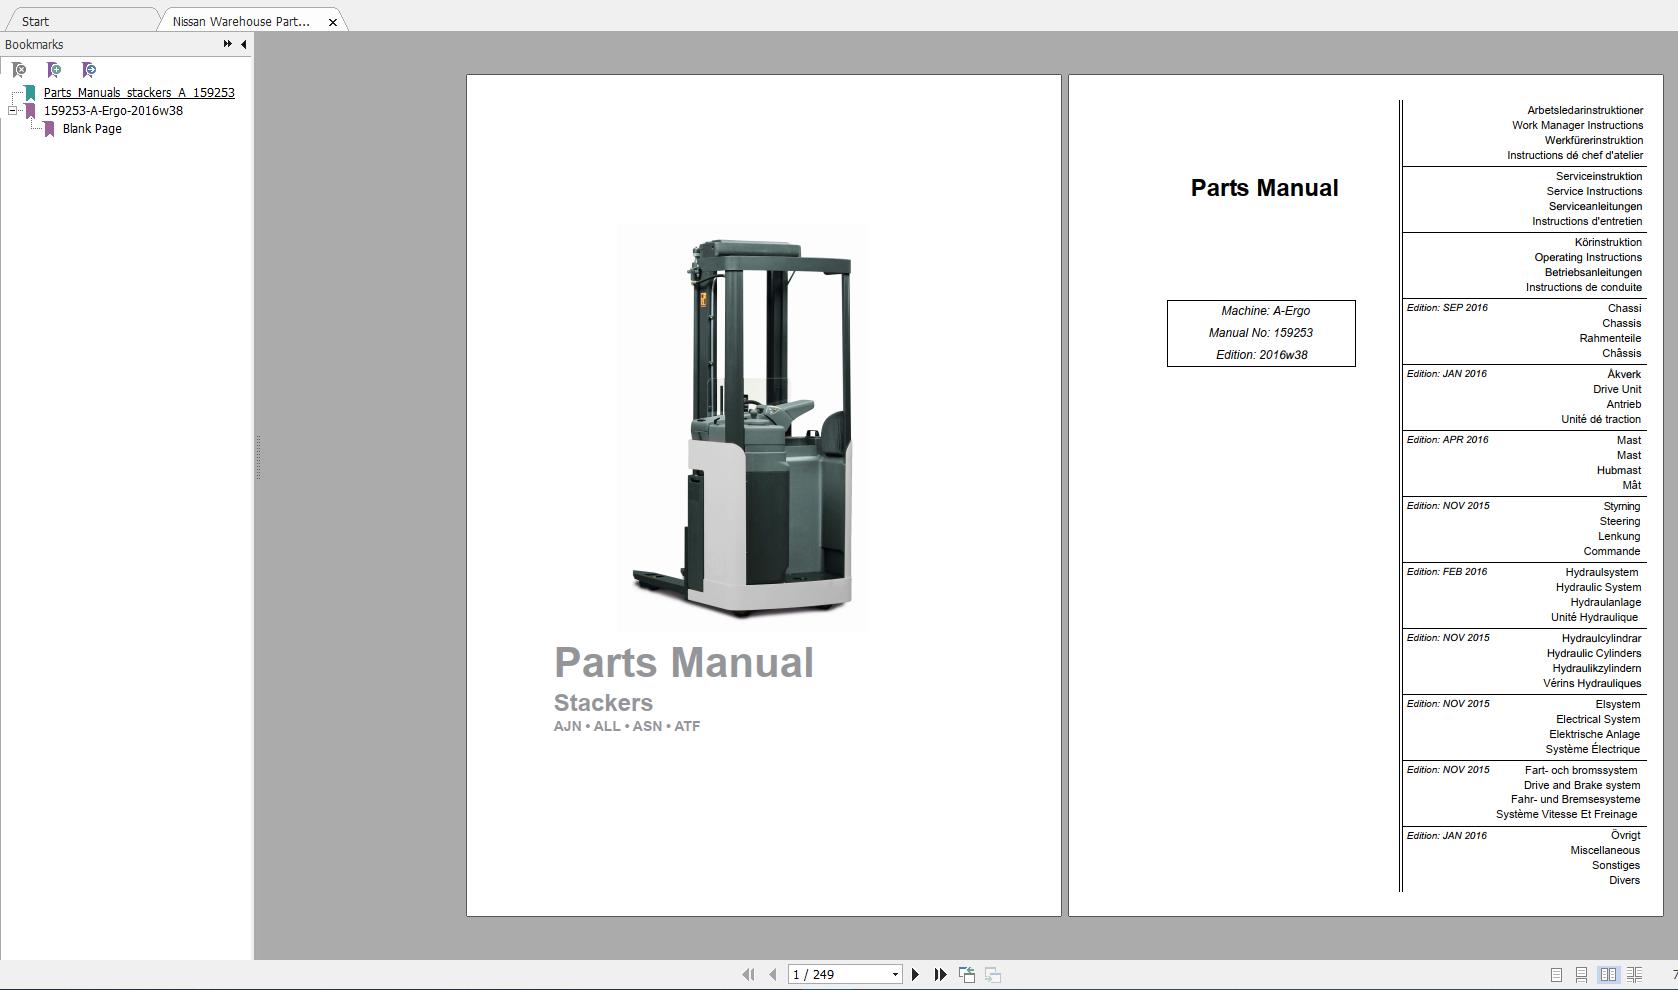The height and width of the screenshot is (990, 1678).
Task: Click the previous view navigation icon
Action: 967,974
